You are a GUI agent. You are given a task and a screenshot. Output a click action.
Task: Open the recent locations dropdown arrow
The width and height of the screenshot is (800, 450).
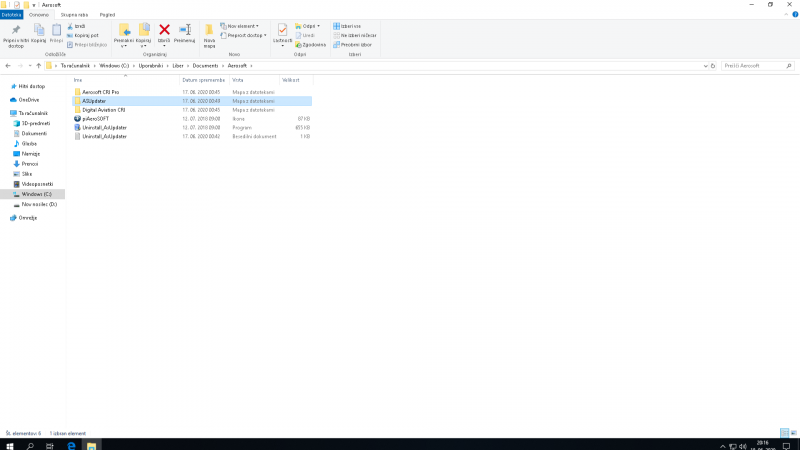pyautogui.click(x=30, y=66)
